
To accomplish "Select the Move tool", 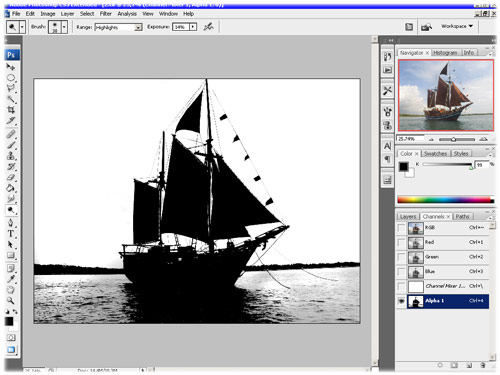I will point(11,67).
